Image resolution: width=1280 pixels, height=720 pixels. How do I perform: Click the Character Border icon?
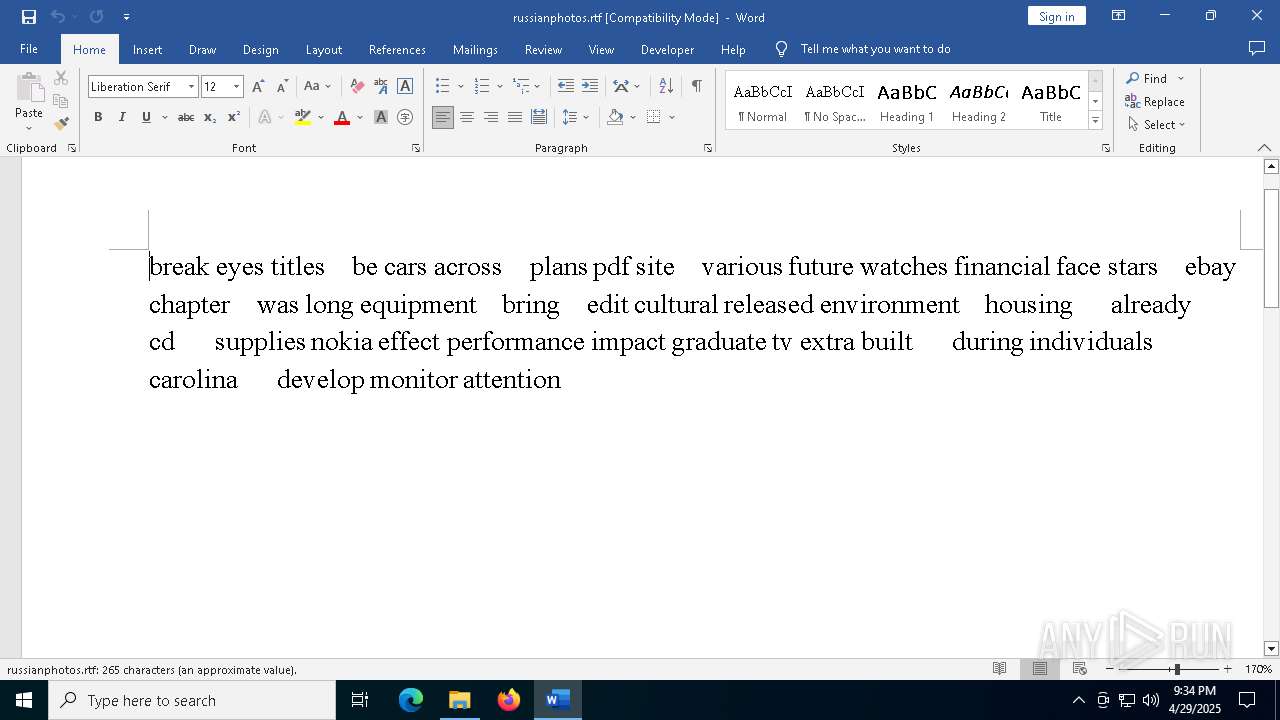click(405, 87)
